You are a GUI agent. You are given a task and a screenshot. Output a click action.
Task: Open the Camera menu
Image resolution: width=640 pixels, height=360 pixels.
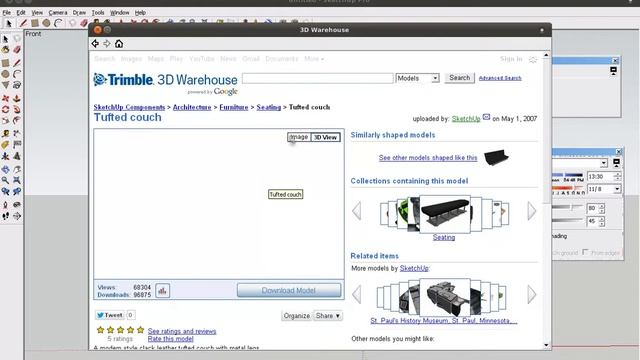click(x=58, y=13)
